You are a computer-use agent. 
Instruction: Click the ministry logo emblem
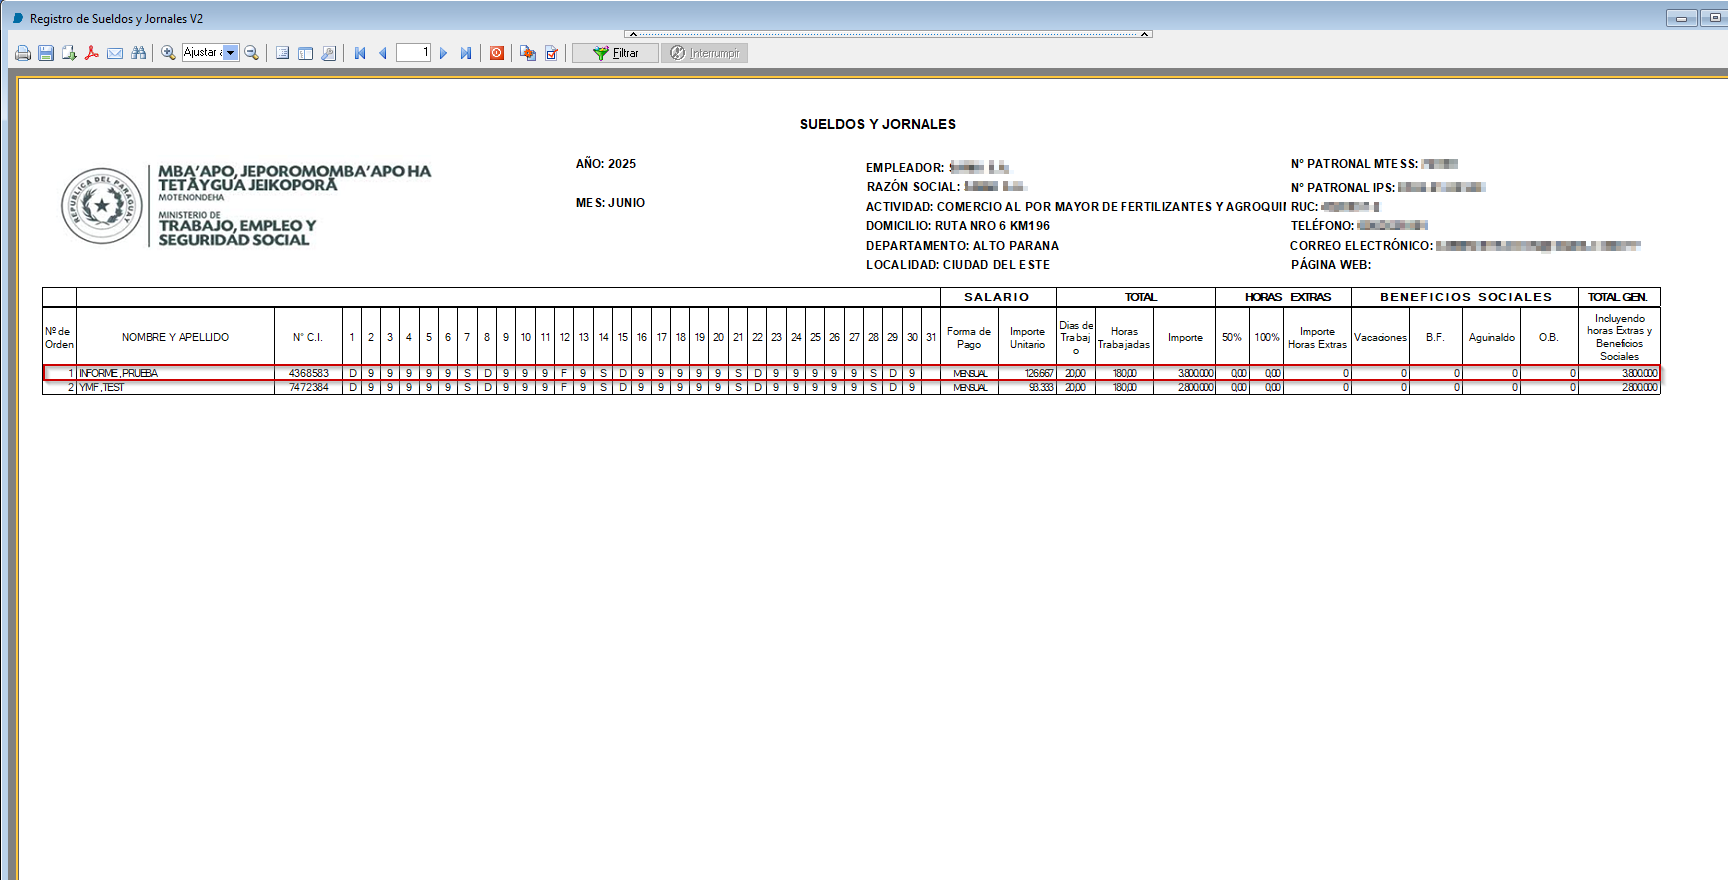[102, 206]
